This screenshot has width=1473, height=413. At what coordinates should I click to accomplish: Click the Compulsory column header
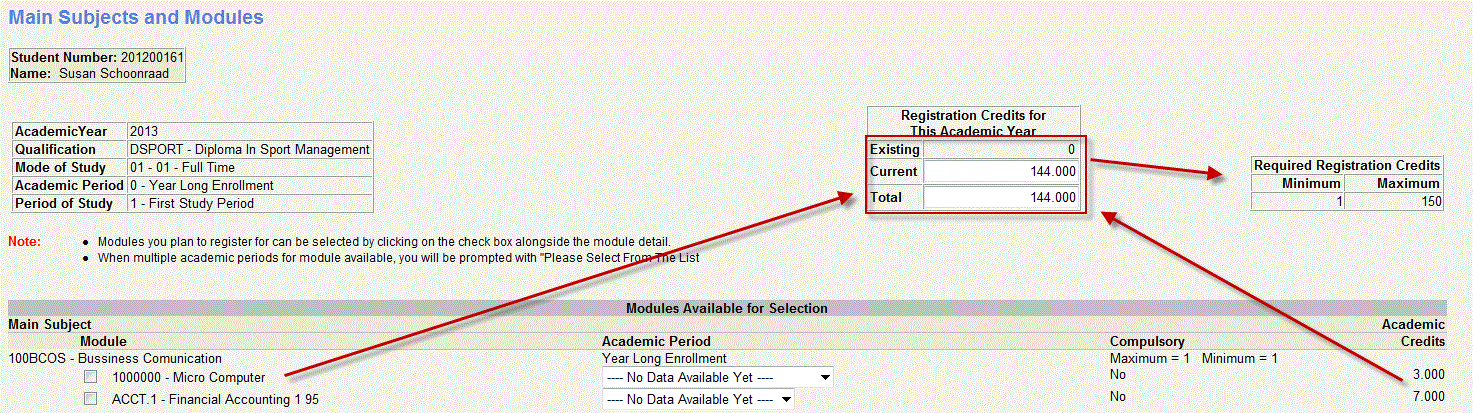pos(1147,342)
